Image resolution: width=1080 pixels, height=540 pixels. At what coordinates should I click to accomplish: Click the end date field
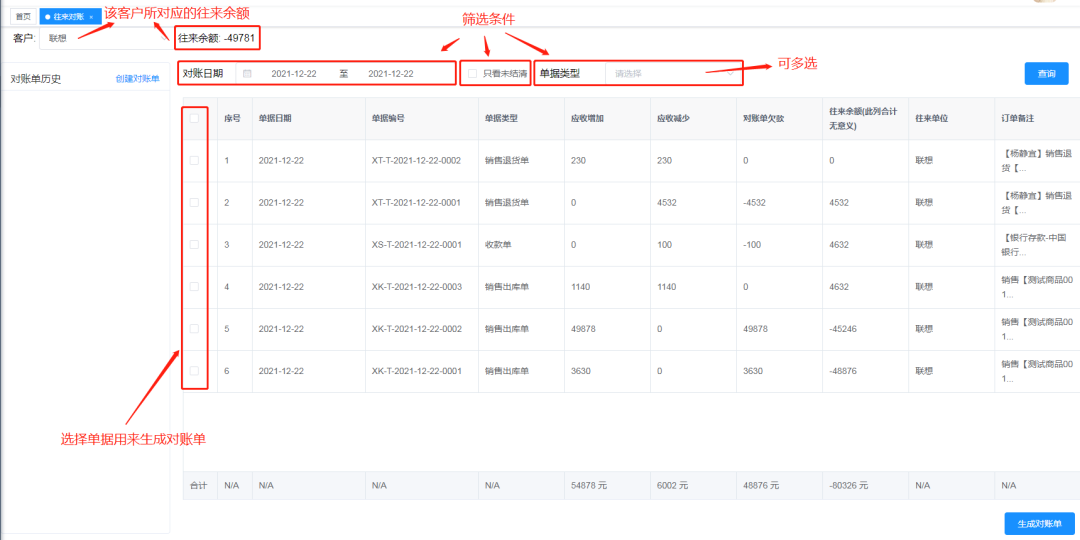click(390, 74)
